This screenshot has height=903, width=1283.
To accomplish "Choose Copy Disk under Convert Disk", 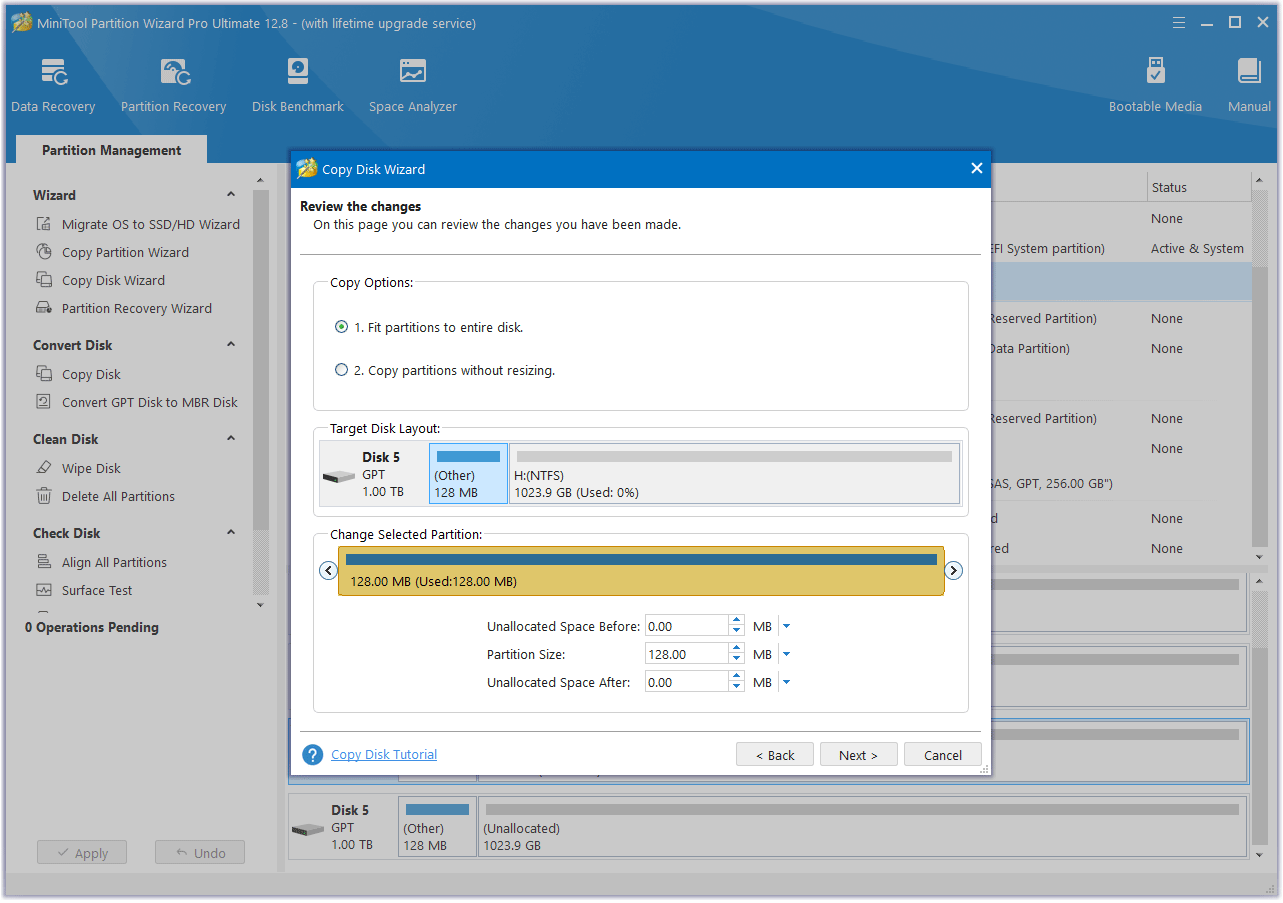I will (x=78, y=374).
